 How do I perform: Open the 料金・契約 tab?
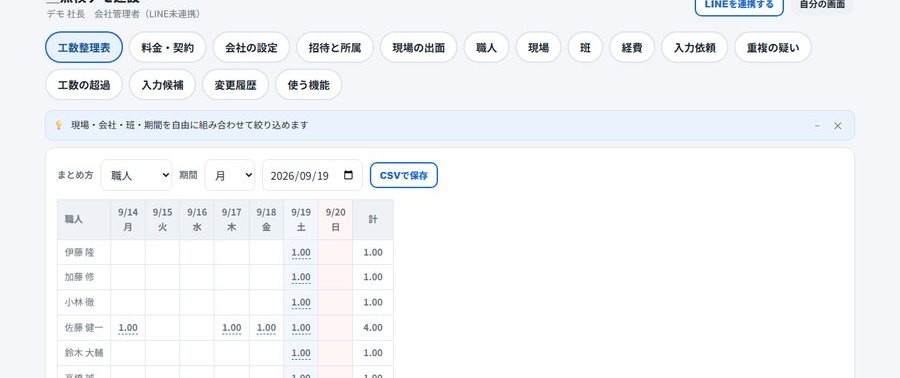click(168, 48)
